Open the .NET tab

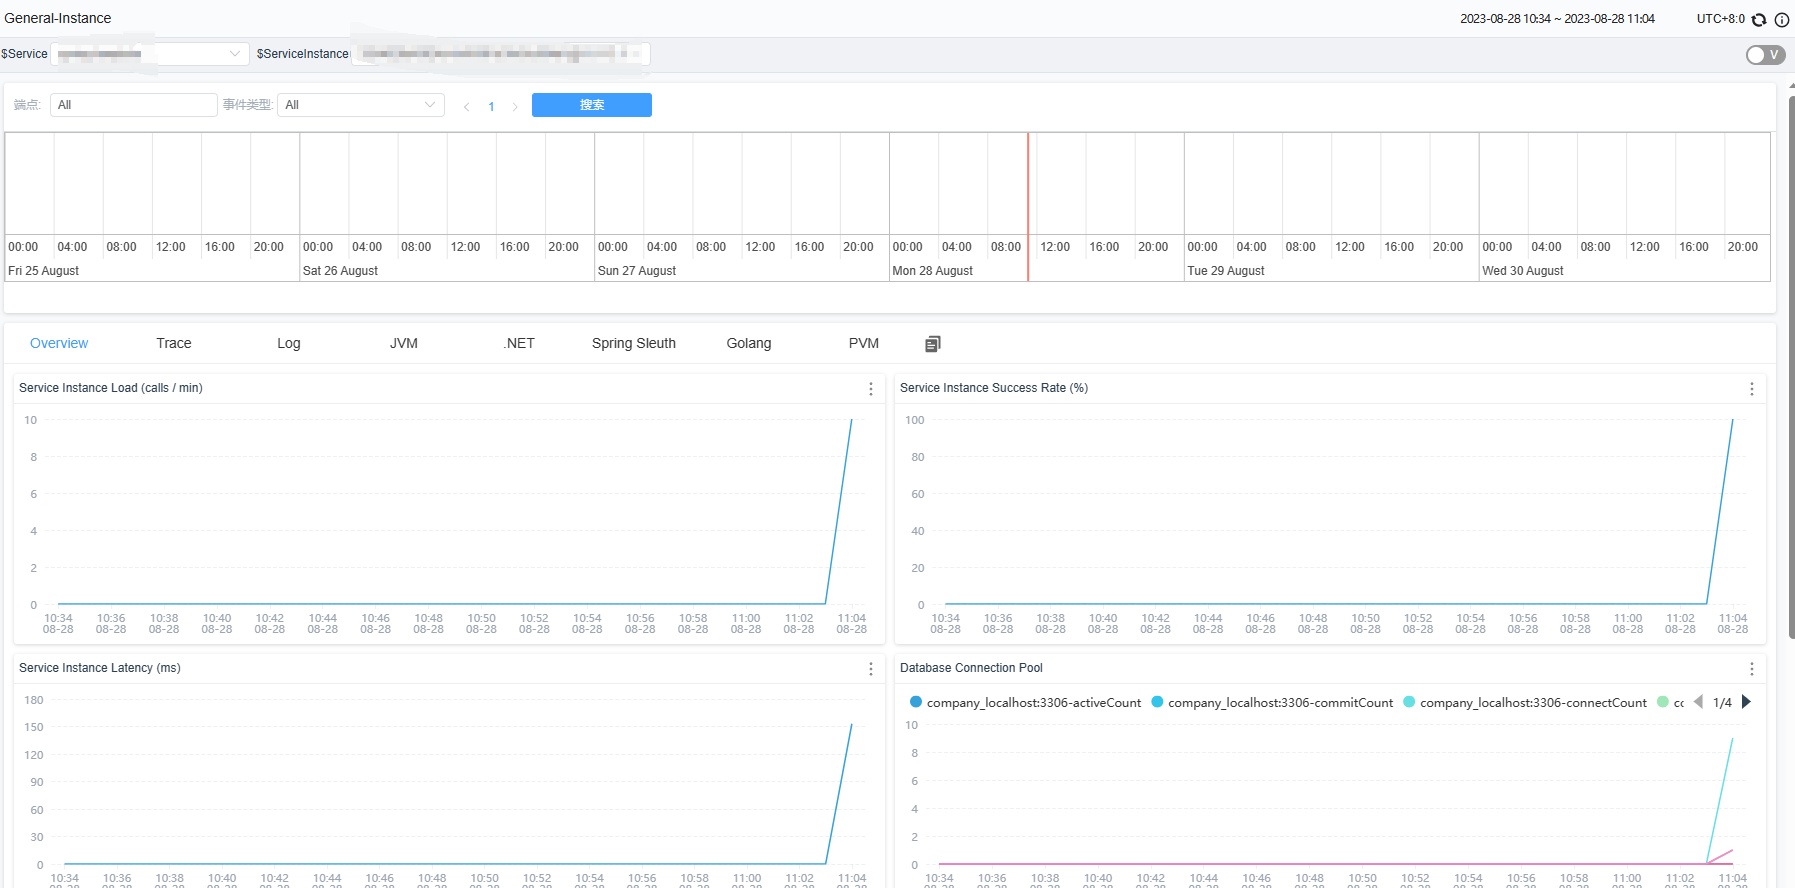click(519, 343)
